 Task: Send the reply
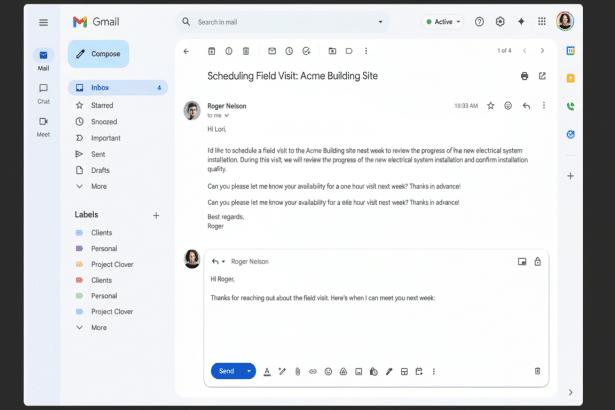[x=226, y=371]
